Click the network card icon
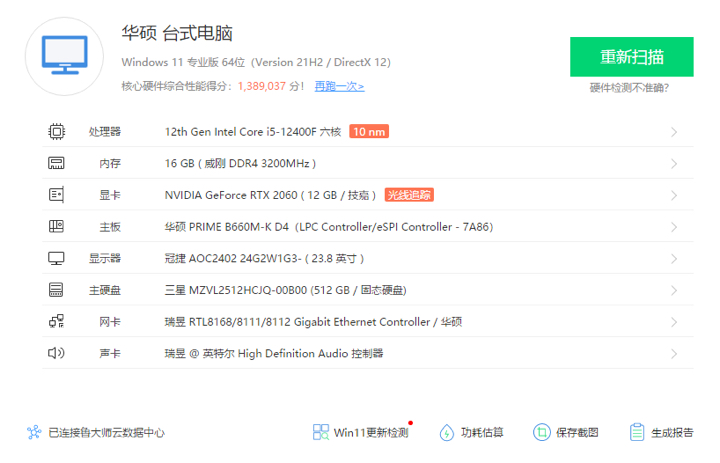The image size is (720, 463). (56, 321)
